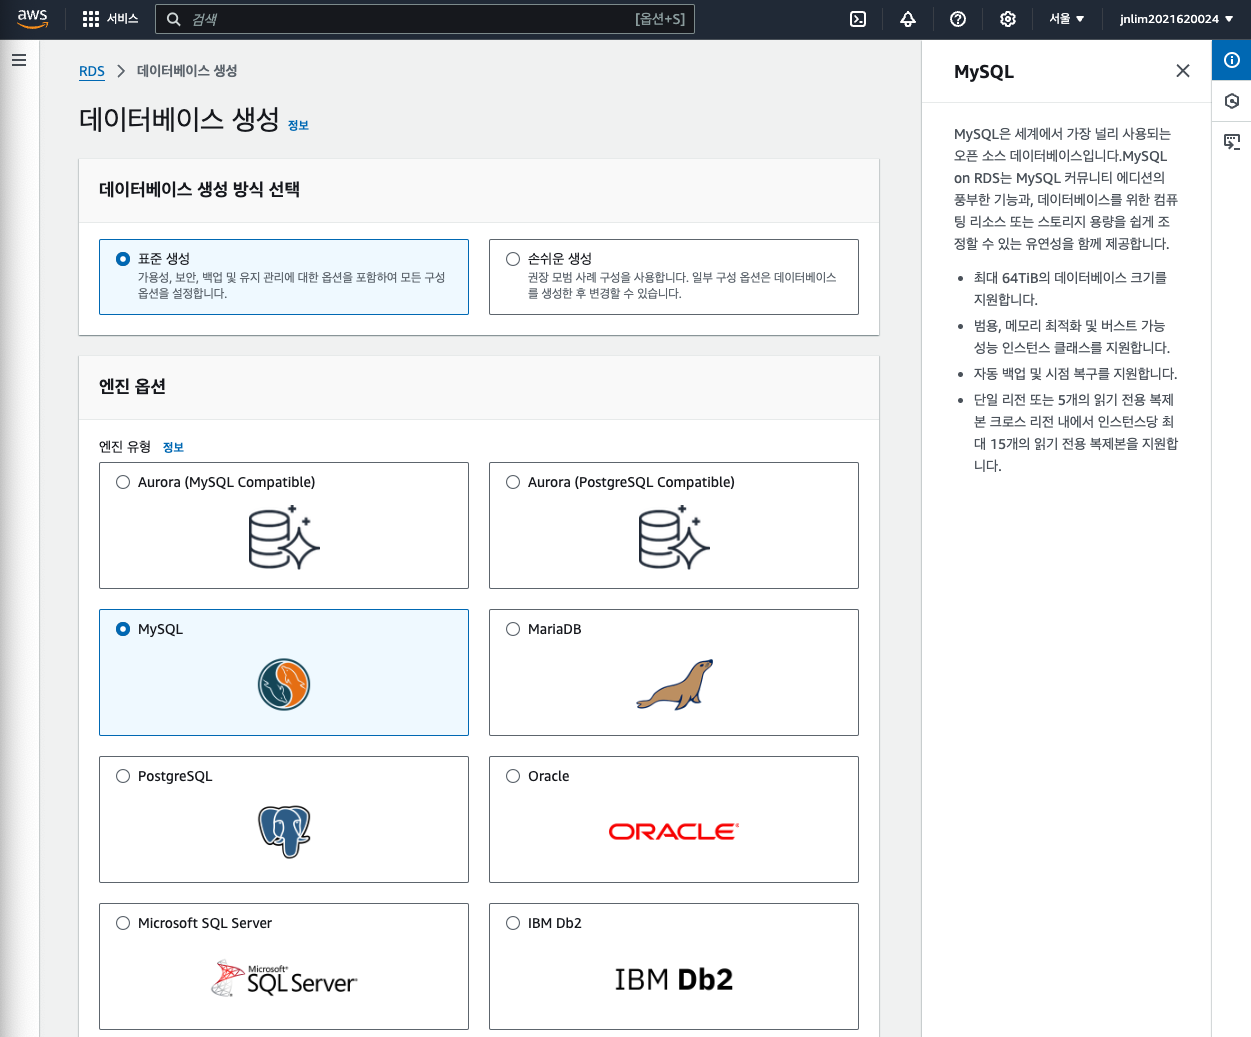Click bullet text starting '단일 리전 또는 5개의 읽기'

(x=1076, y=432)
